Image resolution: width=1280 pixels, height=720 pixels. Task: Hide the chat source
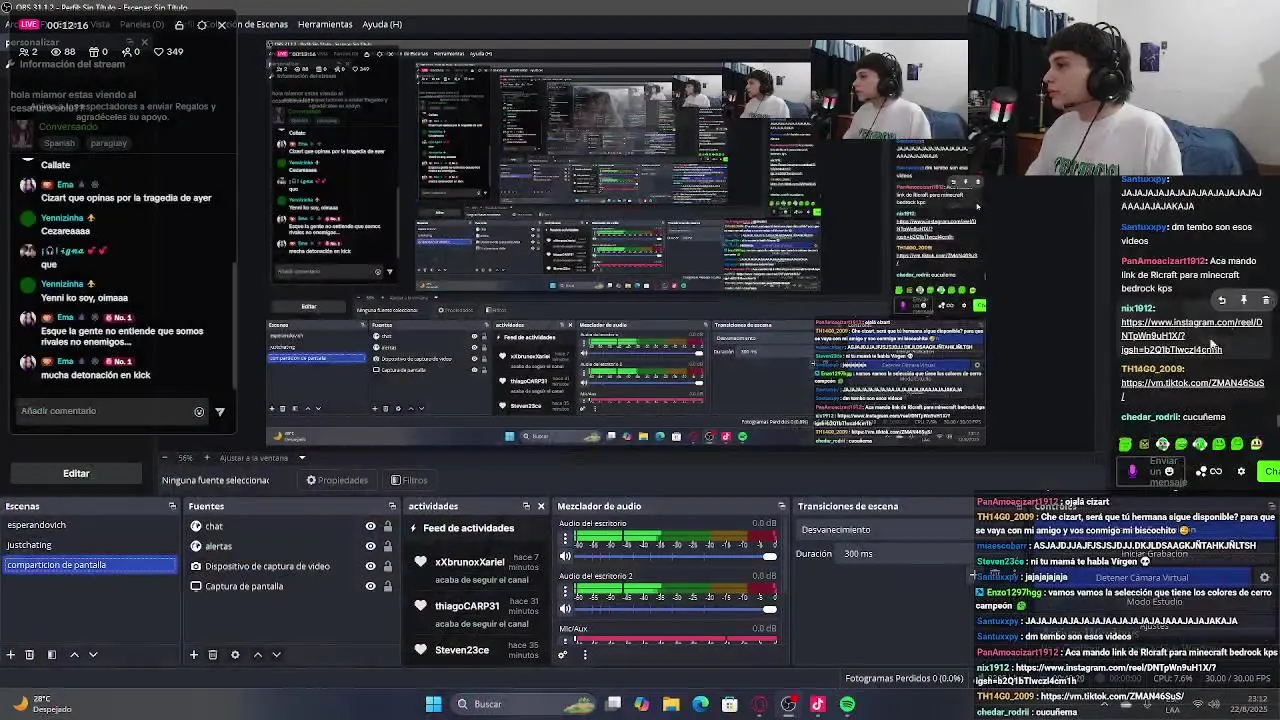click(x=370, y=526)
